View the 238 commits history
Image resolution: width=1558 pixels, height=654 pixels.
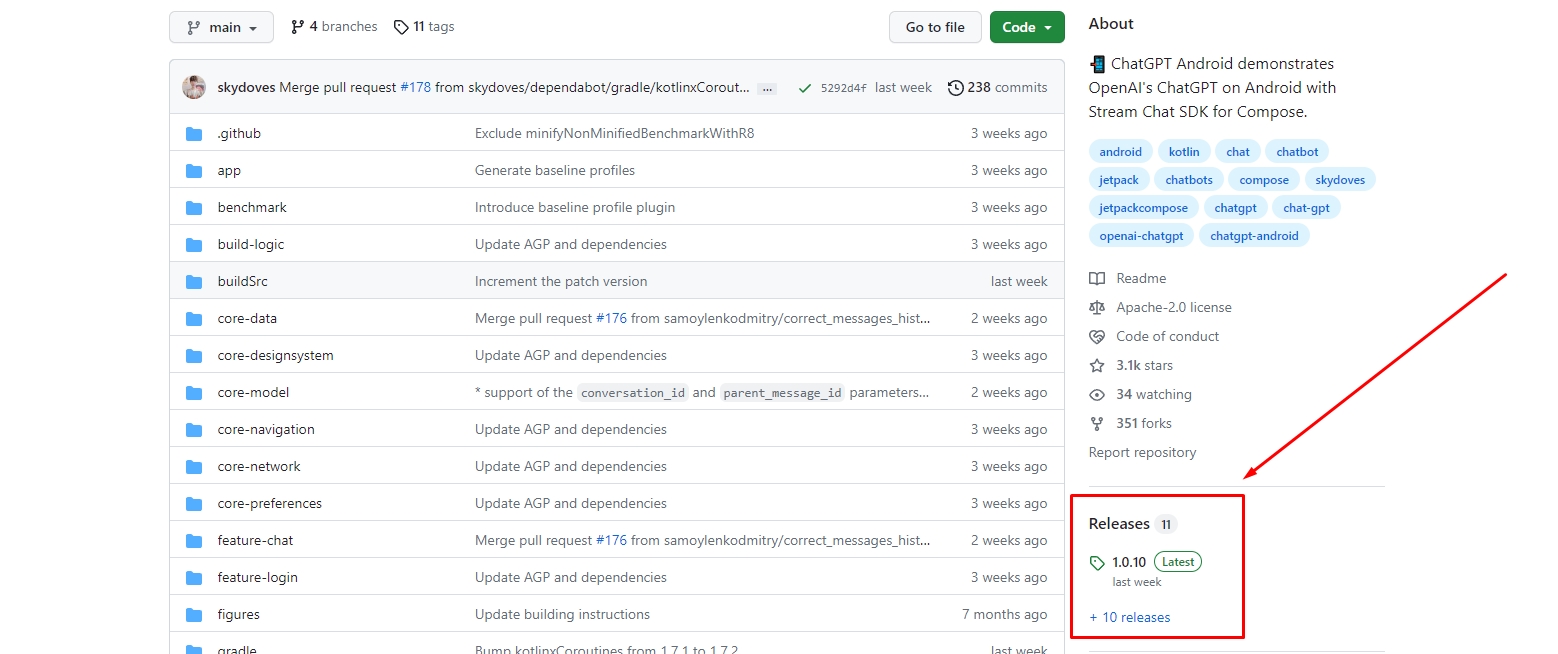click(x=998, y=87)
